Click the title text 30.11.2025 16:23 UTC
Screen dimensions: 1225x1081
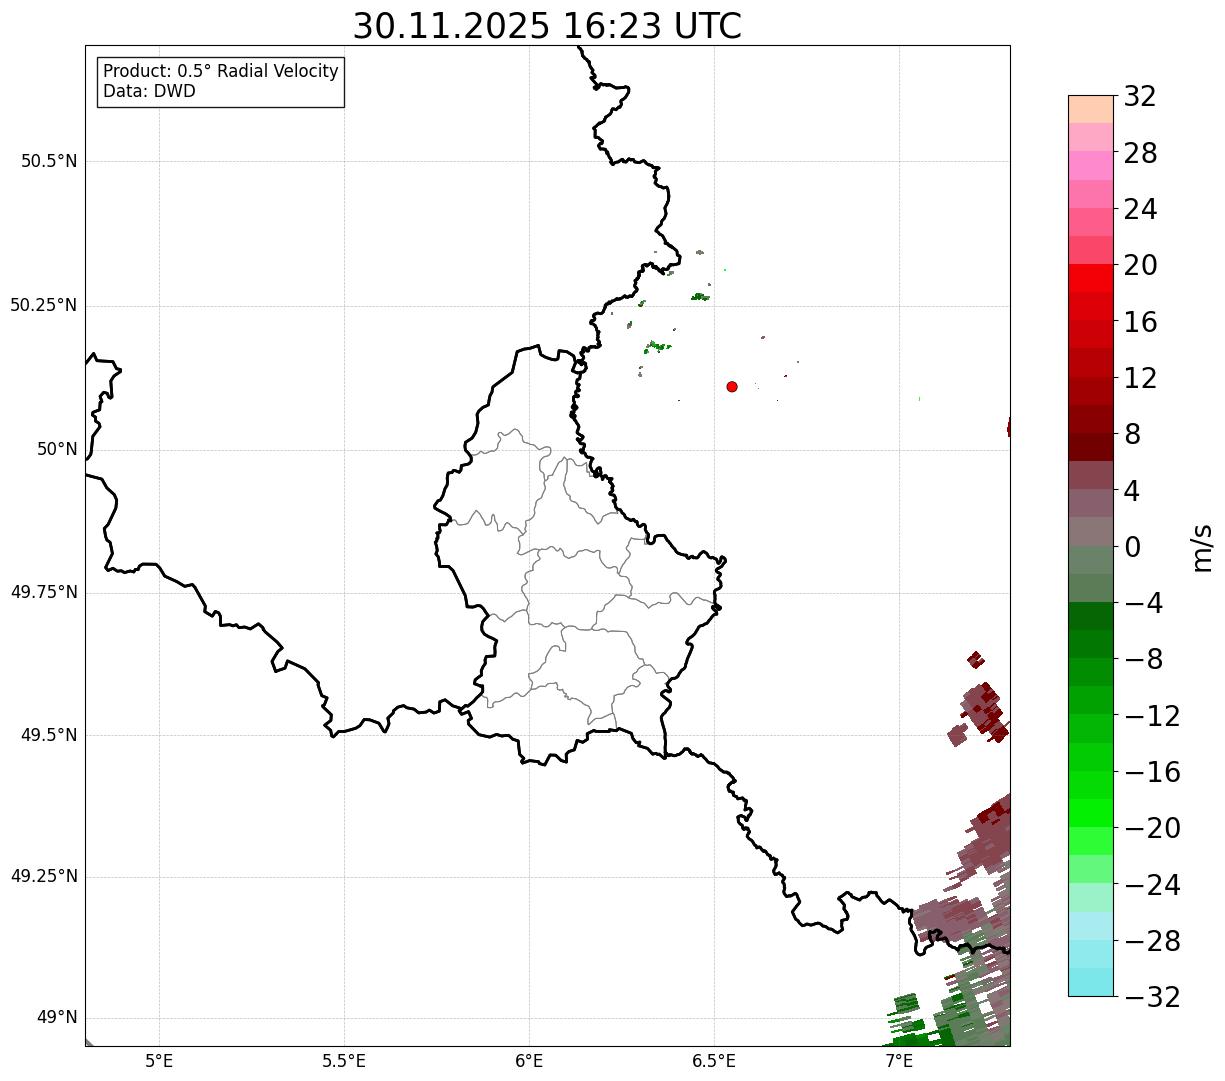(547, 26)
